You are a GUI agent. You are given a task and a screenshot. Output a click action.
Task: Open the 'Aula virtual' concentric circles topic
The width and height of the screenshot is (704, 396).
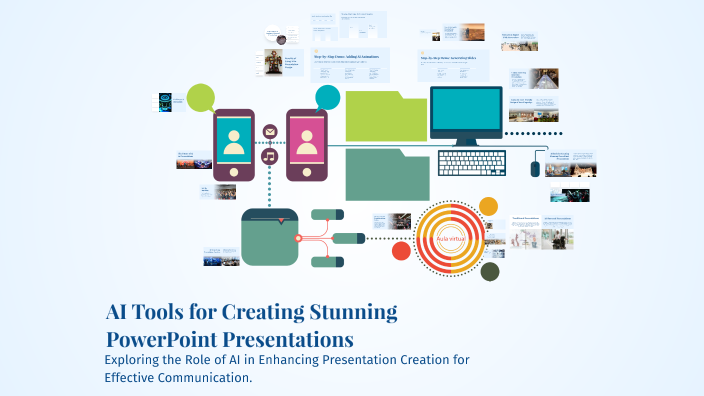[x=450, y=239]
